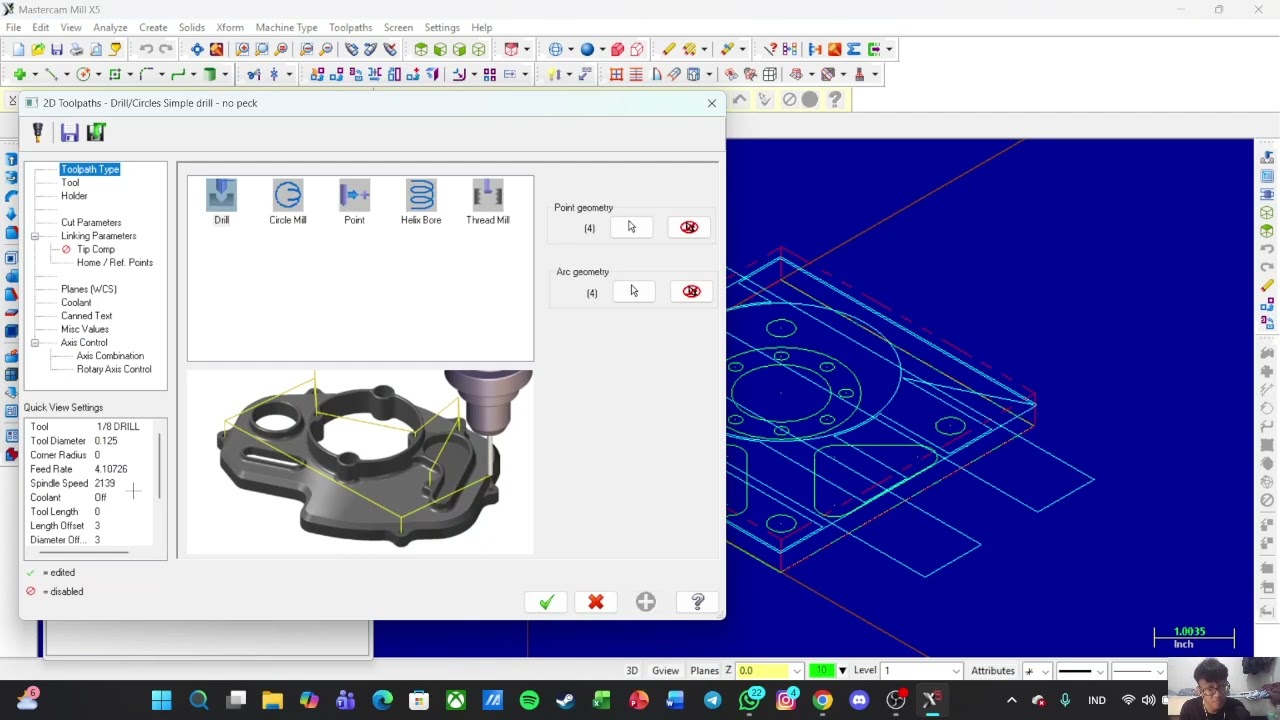The width and height of the screenshot is (1280, 720).
Task: Select Tool in the parameter tree
Action: pyautogui.click(x=70, y=183)
